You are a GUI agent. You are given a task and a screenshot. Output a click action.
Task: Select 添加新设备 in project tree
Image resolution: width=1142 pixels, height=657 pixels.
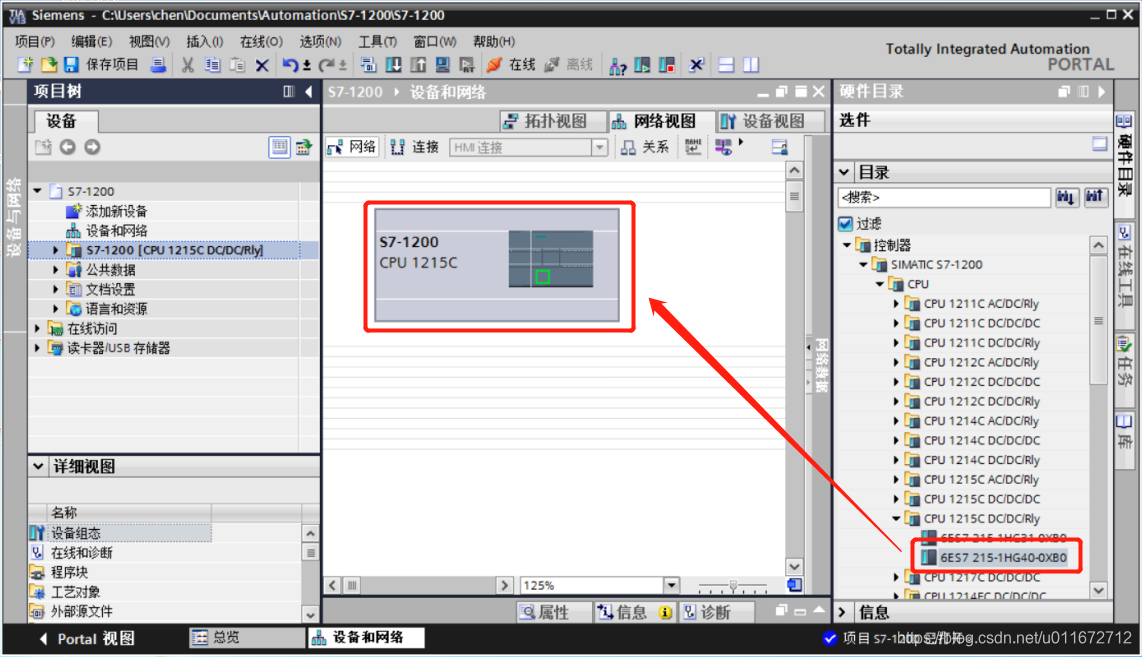point(117,211)
